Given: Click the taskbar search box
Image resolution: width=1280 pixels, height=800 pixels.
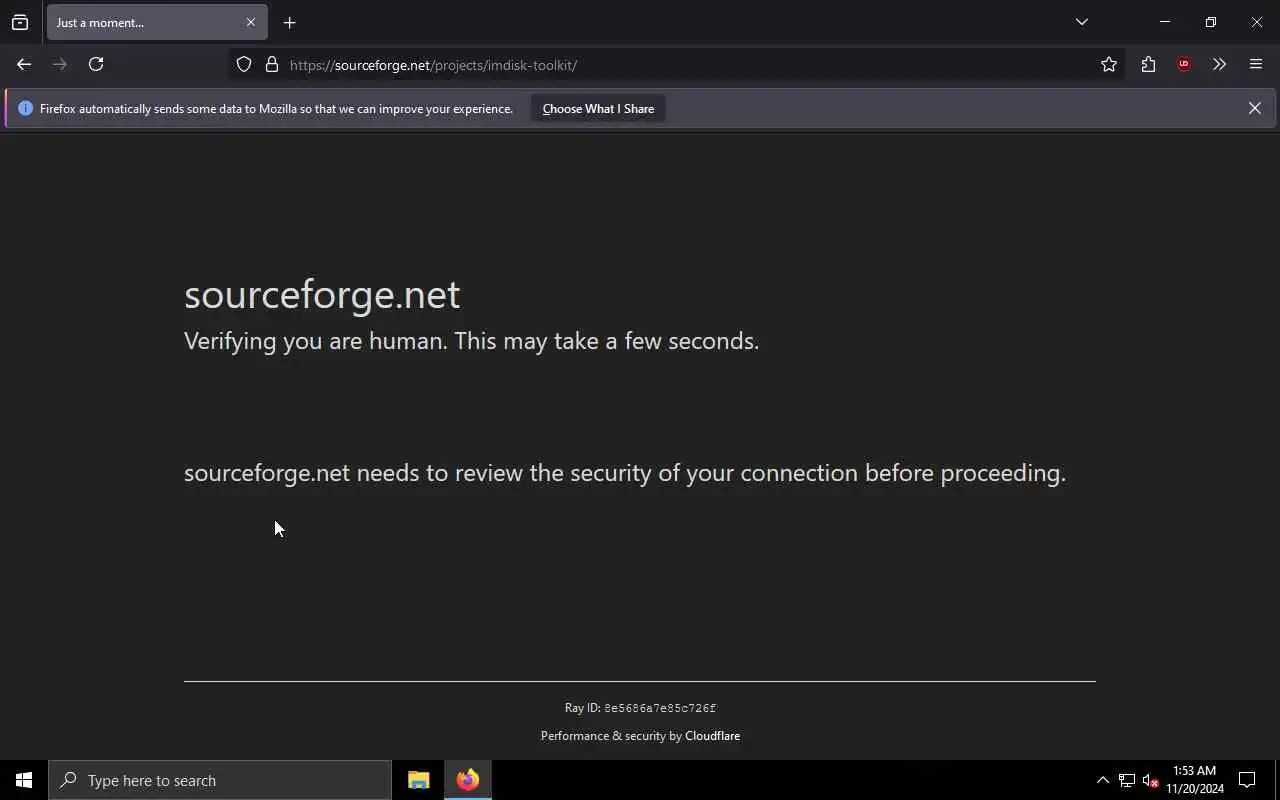Looking at the screenshot, I should coord(220,780).
